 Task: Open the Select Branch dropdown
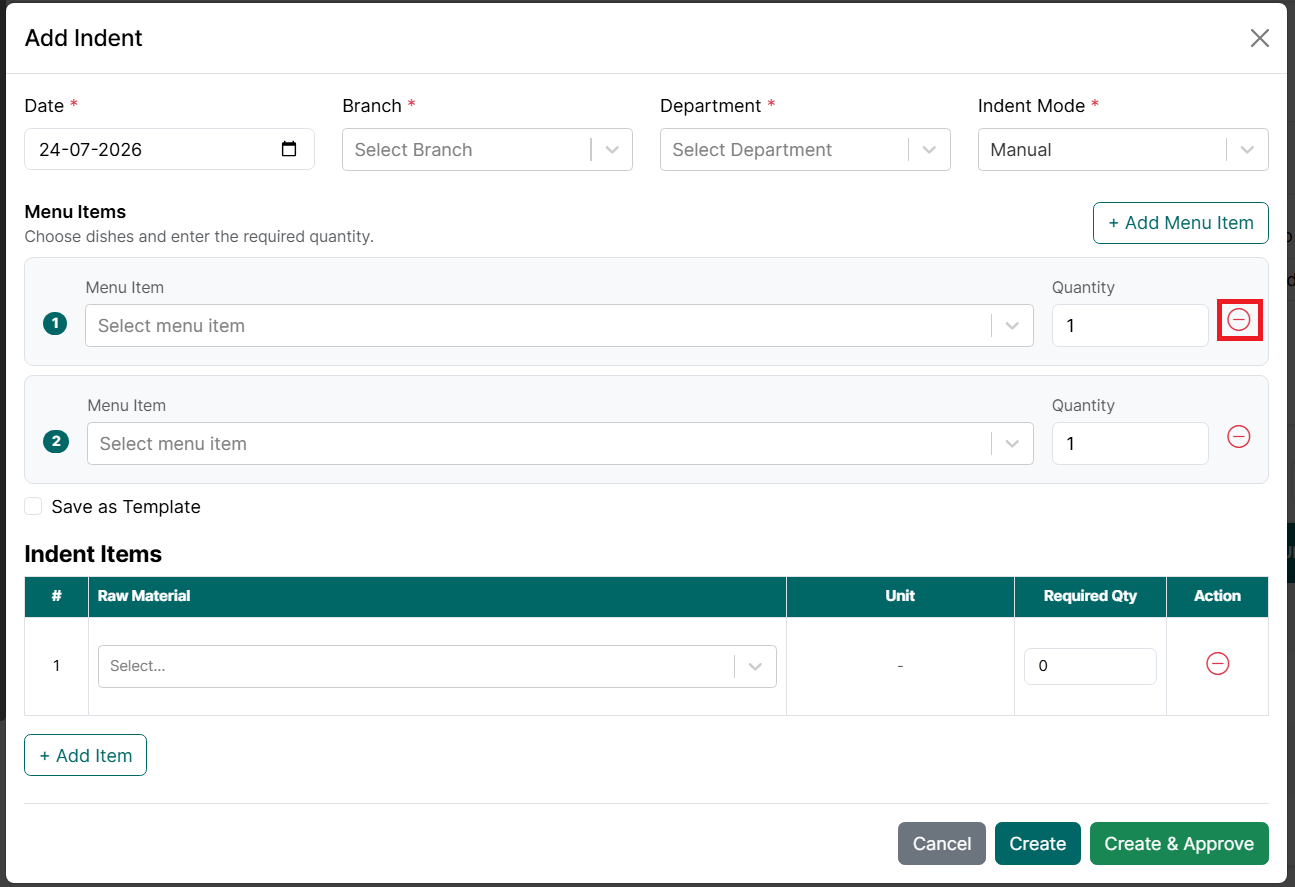pyautogui.click(x=487, y=149)
